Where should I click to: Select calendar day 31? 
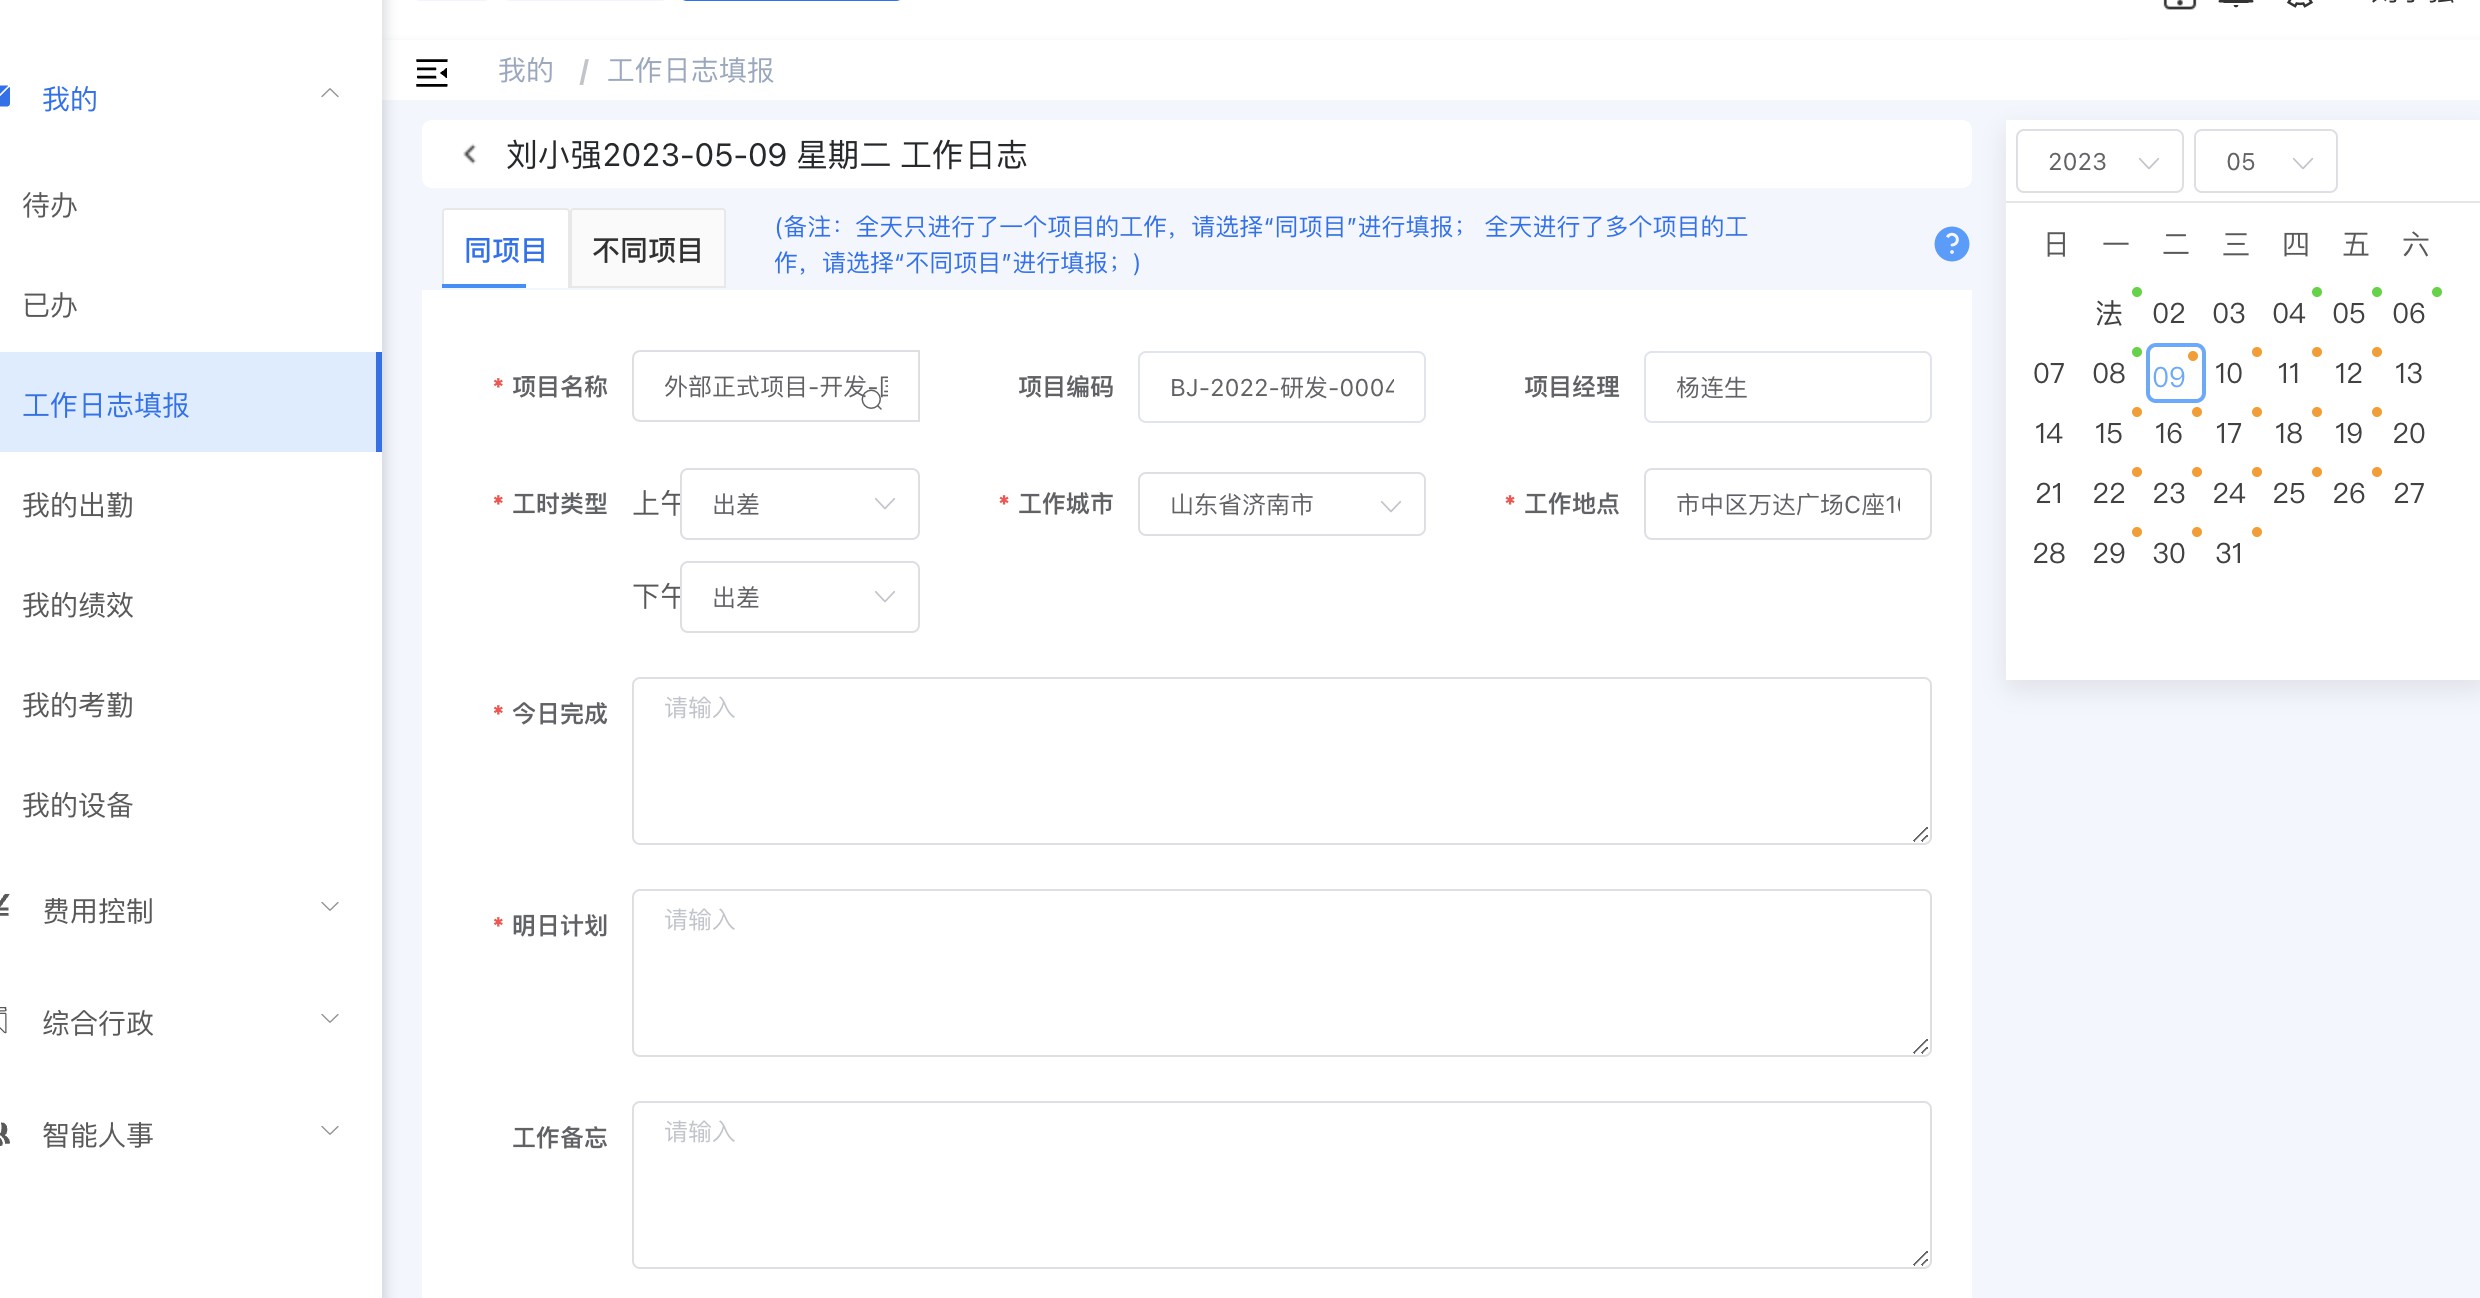(2229, 553)
